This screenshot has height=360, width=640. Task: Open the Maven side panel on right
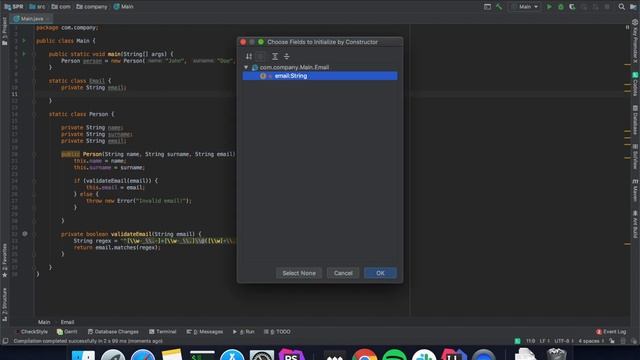(635, 191)
